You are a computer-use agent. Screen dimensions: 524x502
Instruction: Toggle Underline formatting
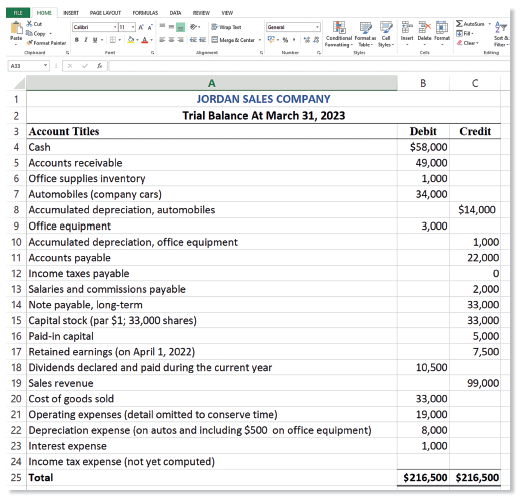95,40
